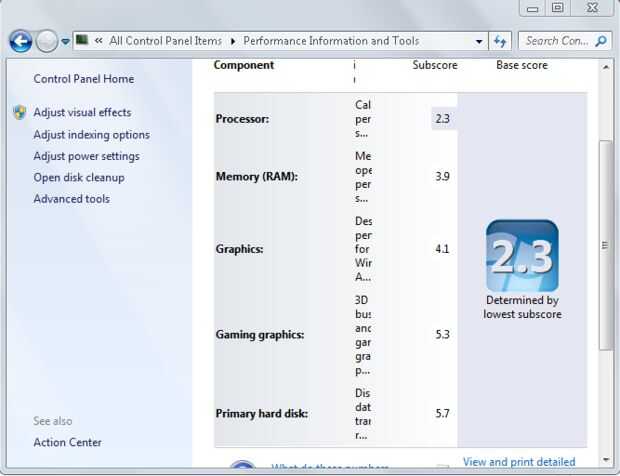
Task: Click the Subscore column header
Action: pos(435,65)
